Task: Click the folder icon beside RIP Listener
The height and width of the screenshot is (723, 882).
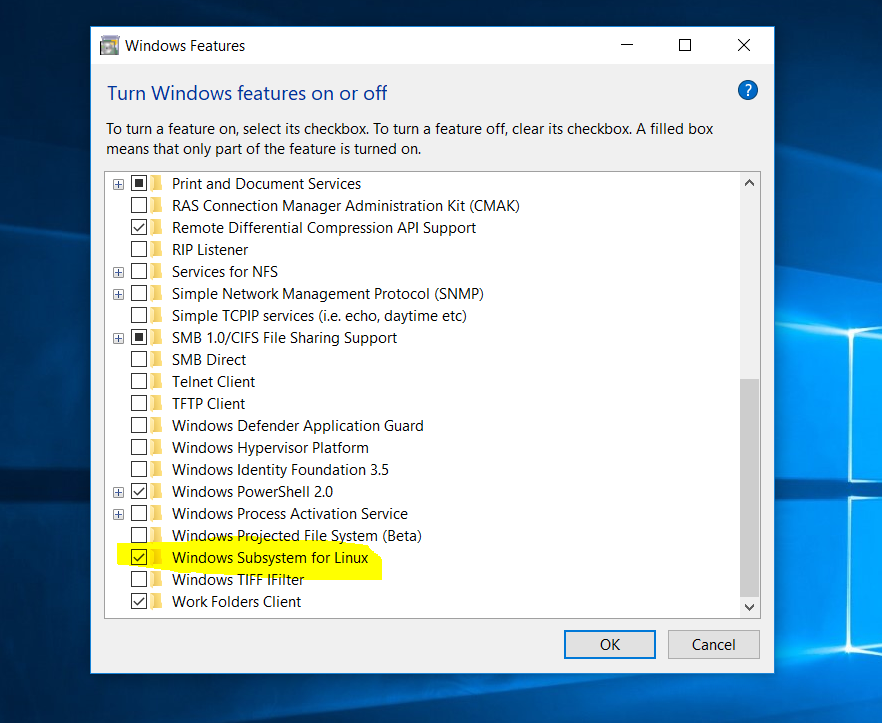Action: click(x=158, y=249)
